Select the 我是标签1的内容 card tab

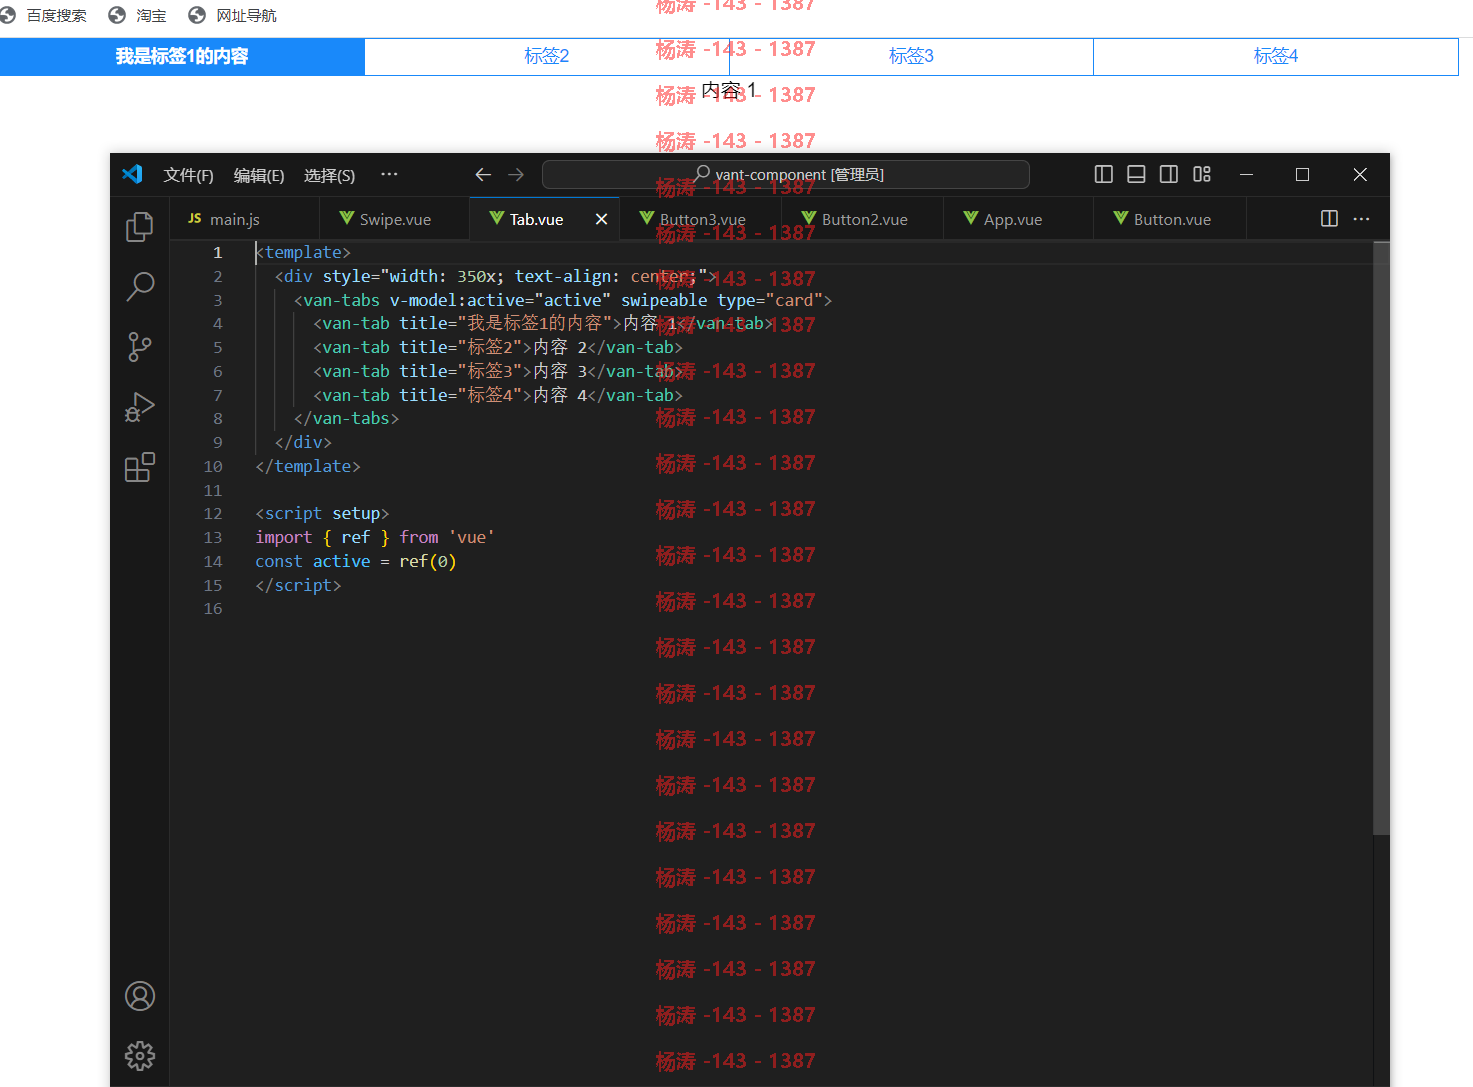point(182,56)
